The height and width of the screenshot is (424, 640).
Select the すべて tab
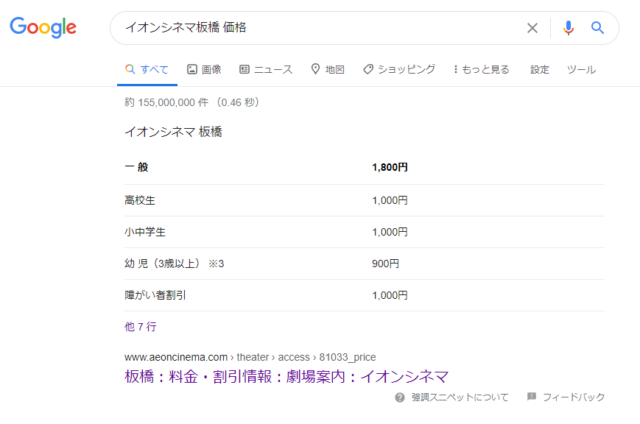(147, 70)
